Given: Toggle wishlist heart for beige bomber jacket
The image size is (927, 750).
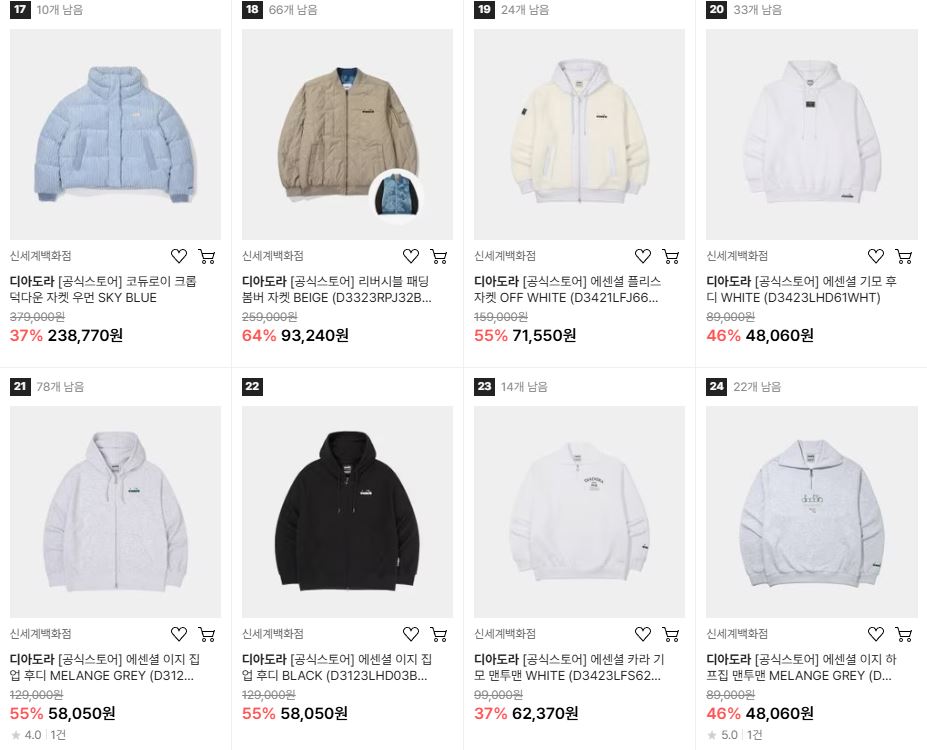Looking at the screenshot, I should (x=411, y=256).
